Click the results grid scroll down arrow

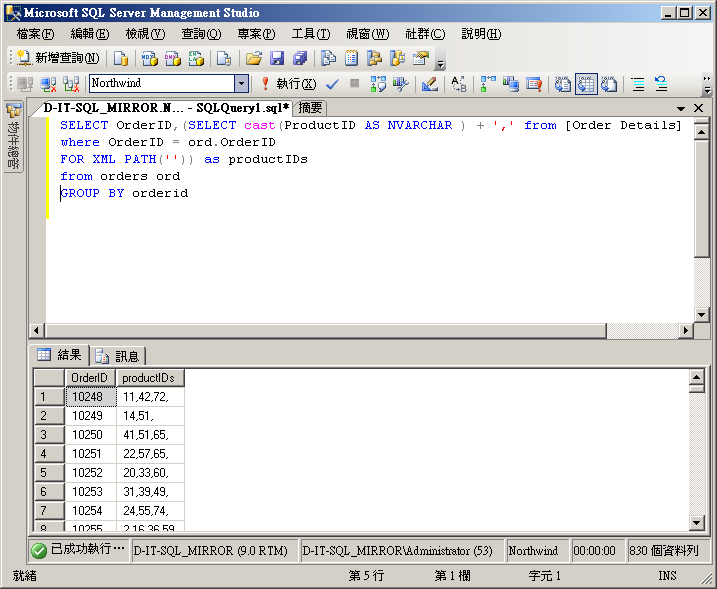tap(696, 523)
